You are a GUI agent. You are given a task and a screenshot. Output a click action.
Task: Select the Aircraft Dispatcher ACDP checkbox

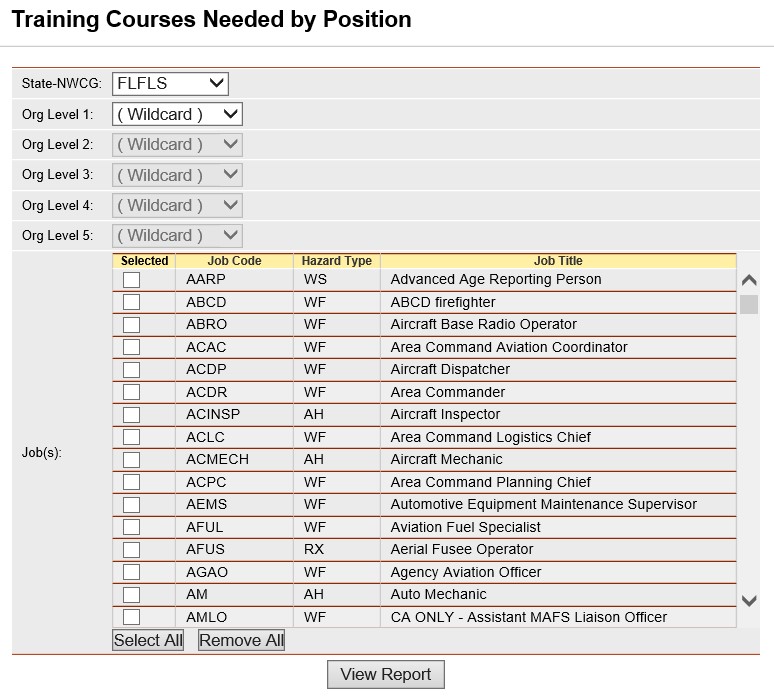(x=131, y=370)
